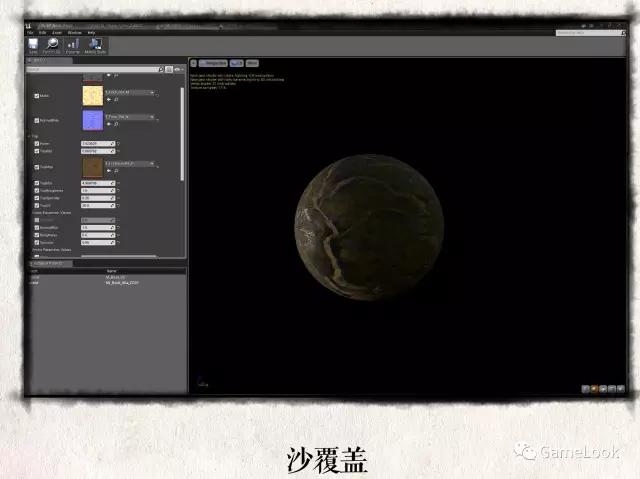The height and width of the screenshot is (479, 640).
Task: Click the Name column header
Action: click(x=111, y=271)
